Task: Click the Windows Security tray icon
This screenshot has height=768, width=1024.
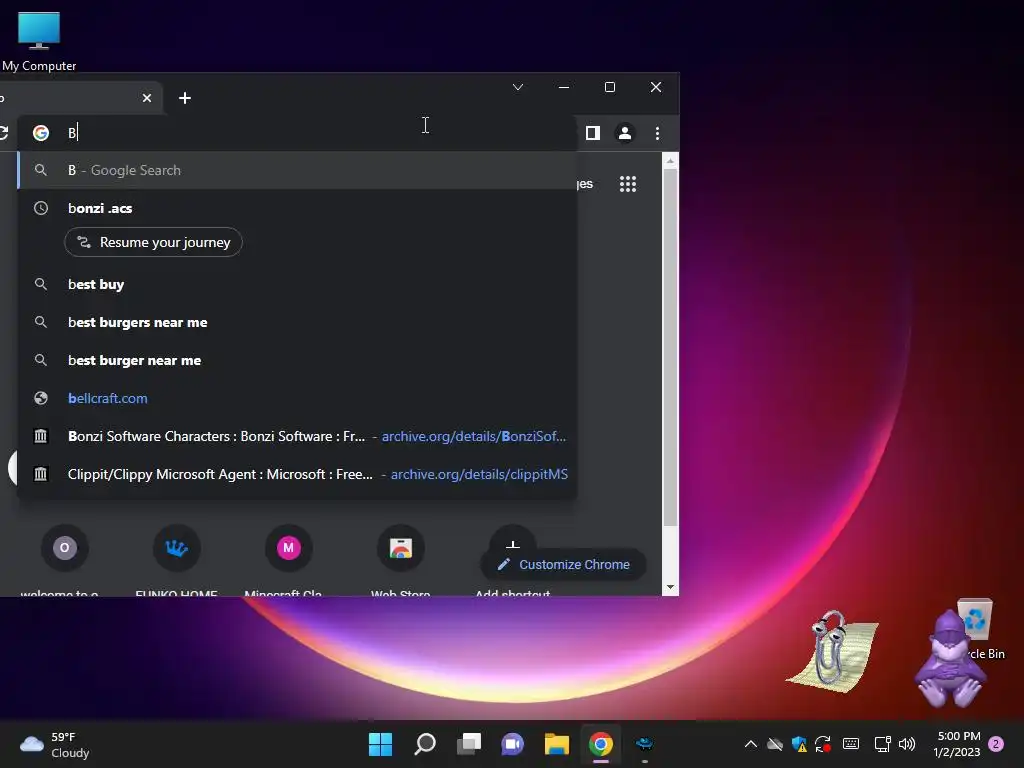Action: [799, 744]
